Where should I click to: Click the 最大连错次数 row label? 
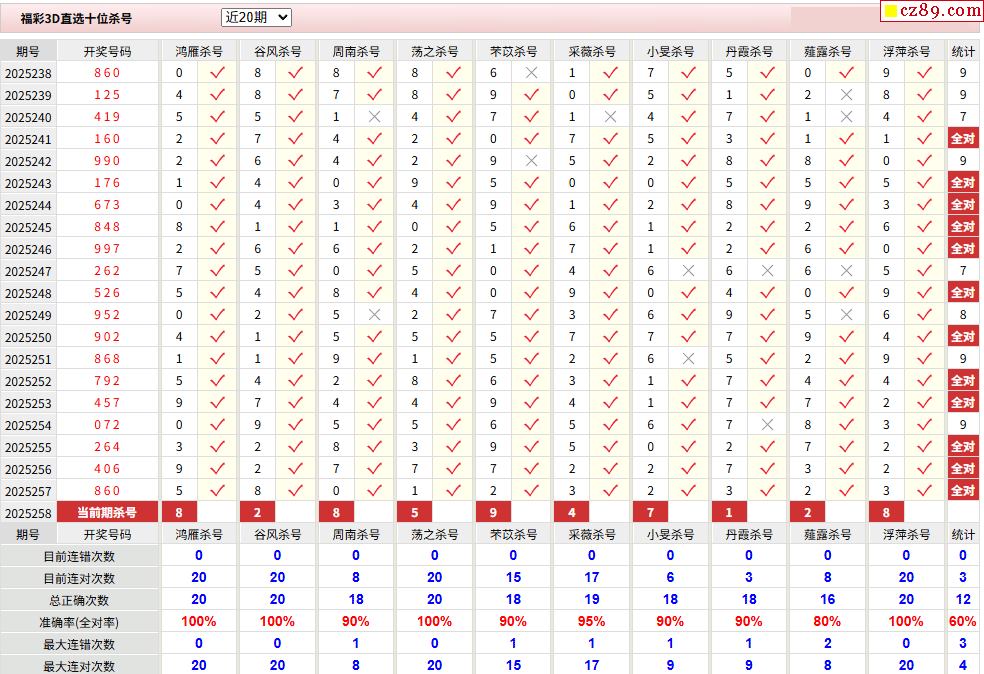pyautogui.click(x=79, y=644)
